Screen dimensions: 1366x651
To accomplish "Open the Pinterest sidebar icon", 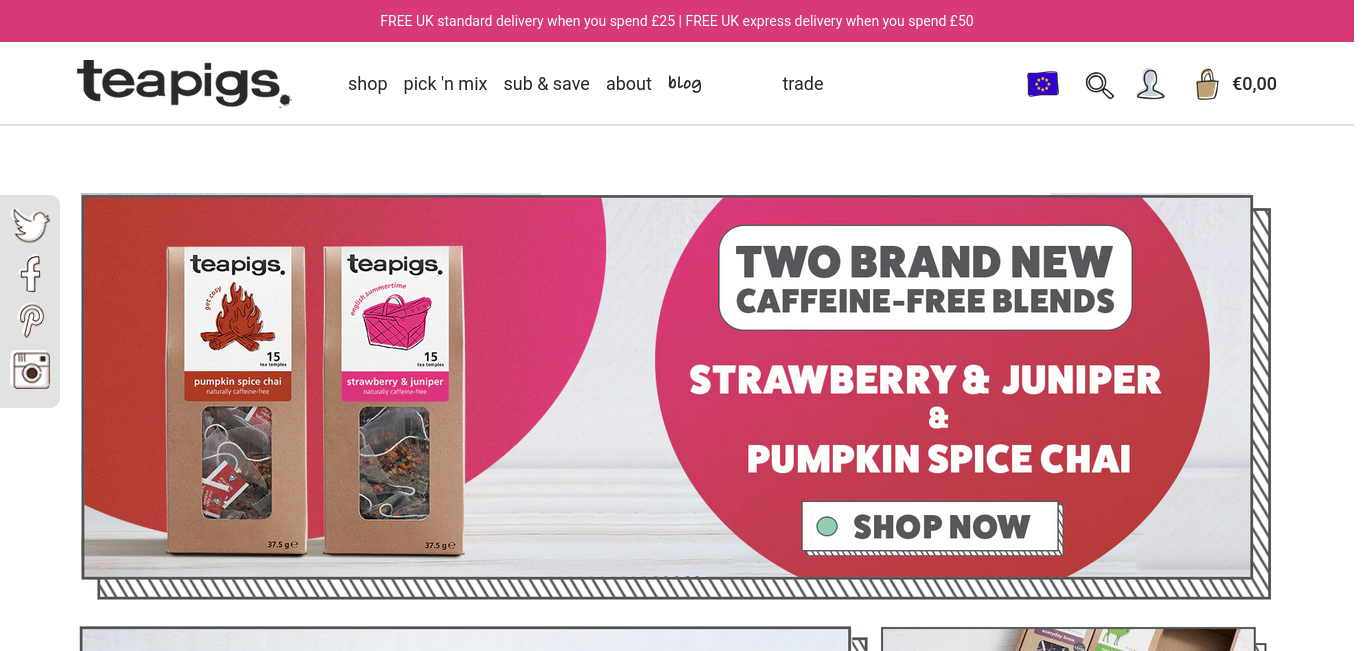I will (x=32, y=321).
